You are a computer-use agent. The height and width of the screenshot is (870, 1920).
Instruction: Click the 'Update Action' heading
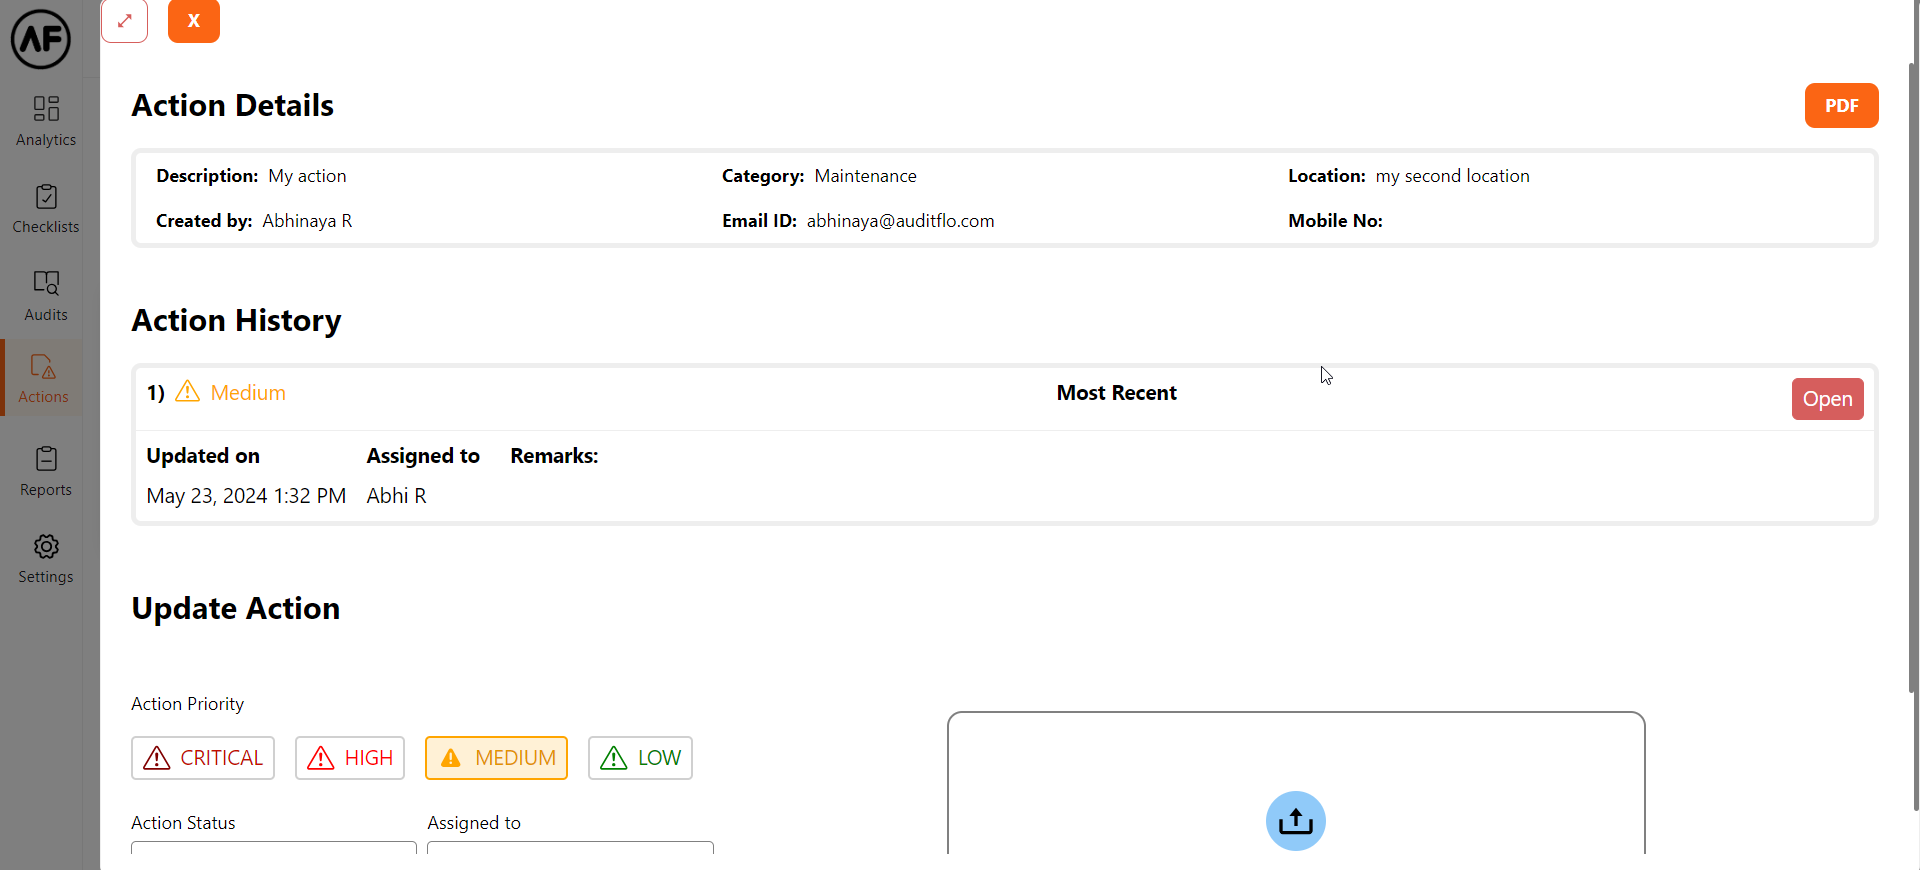coord(236,608)
